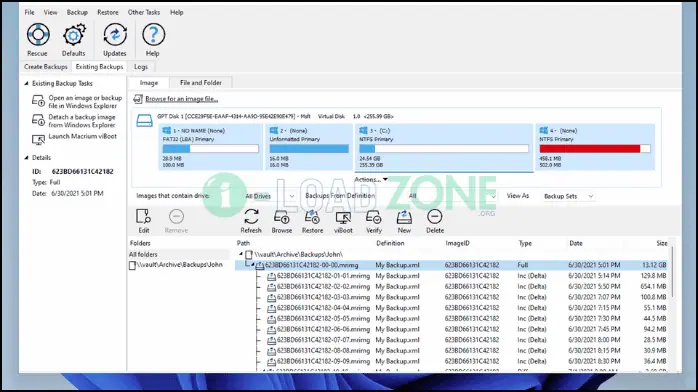
Task: Refresh the backup list
Action: 251,221
